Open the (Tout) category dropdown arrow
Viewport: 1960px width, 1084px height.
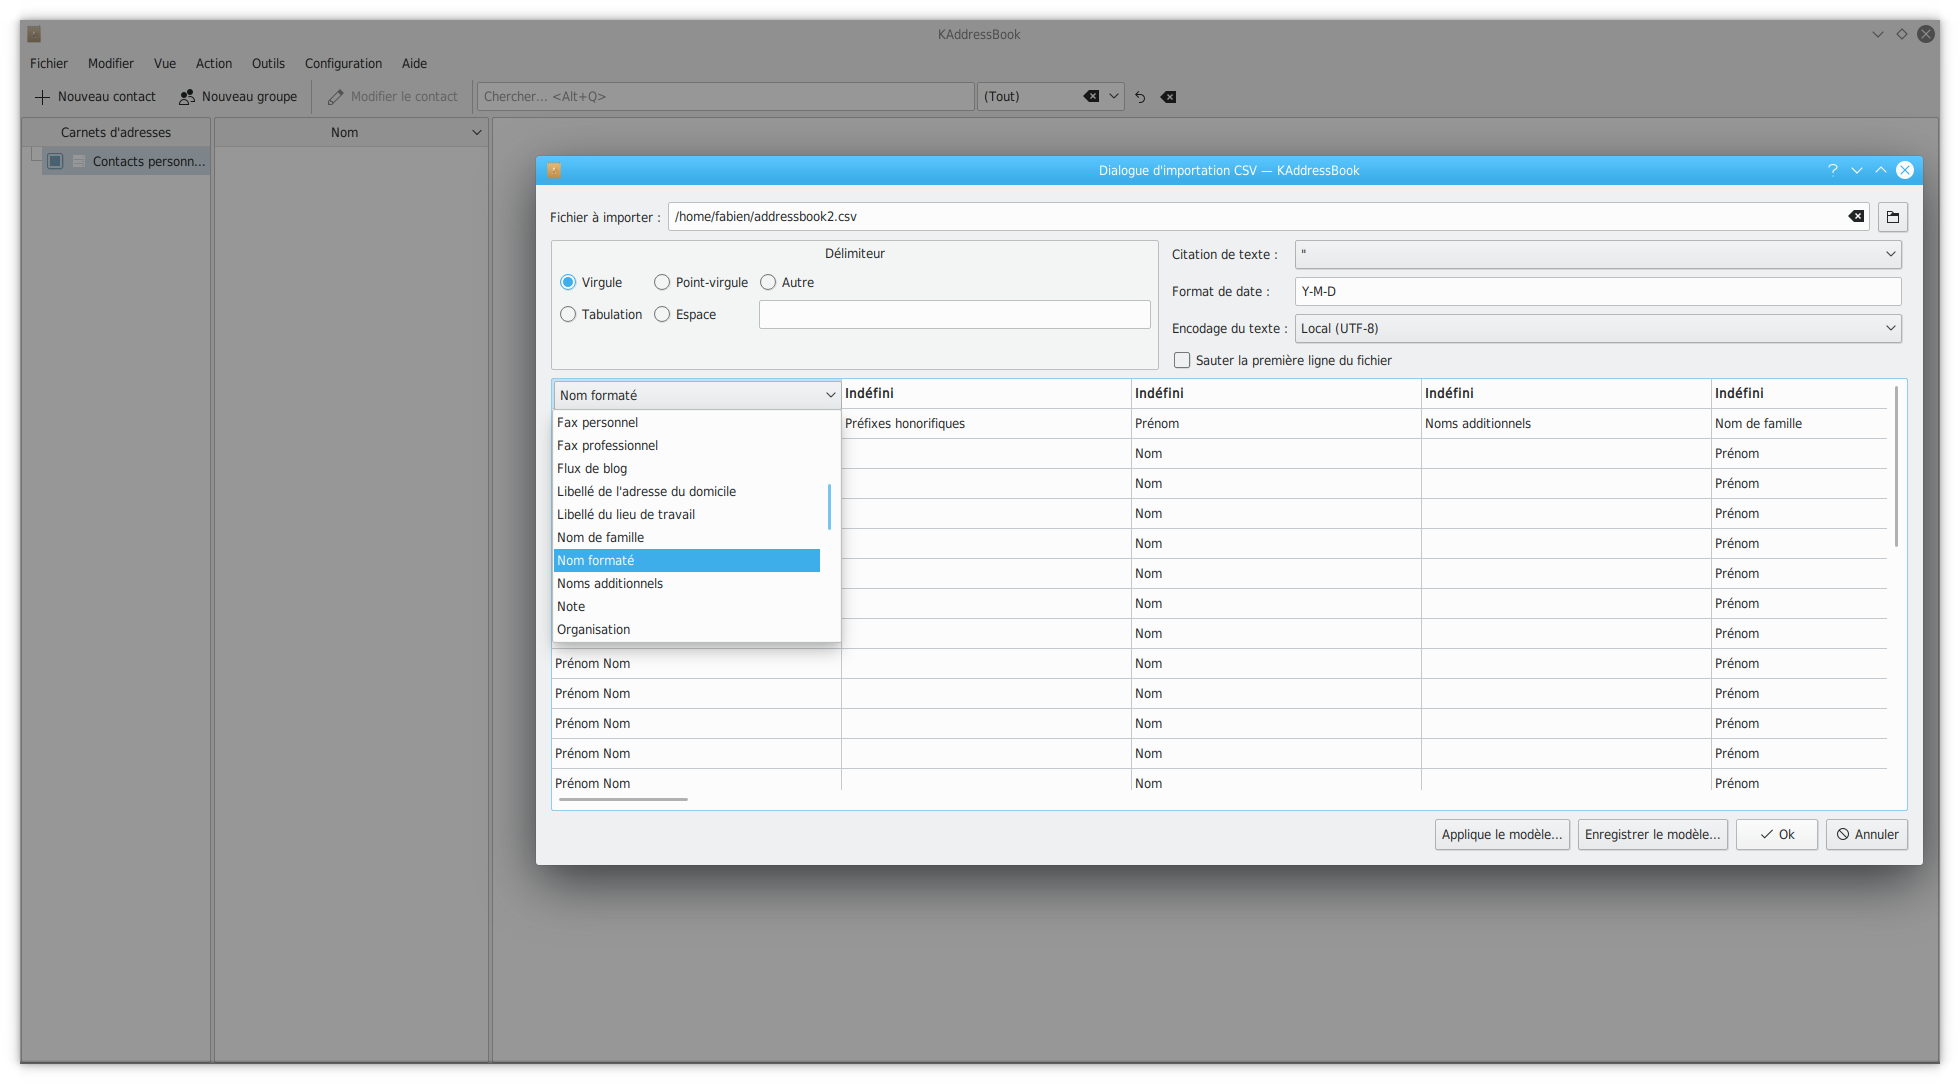pyautogui.click(x=1114, y=97)
